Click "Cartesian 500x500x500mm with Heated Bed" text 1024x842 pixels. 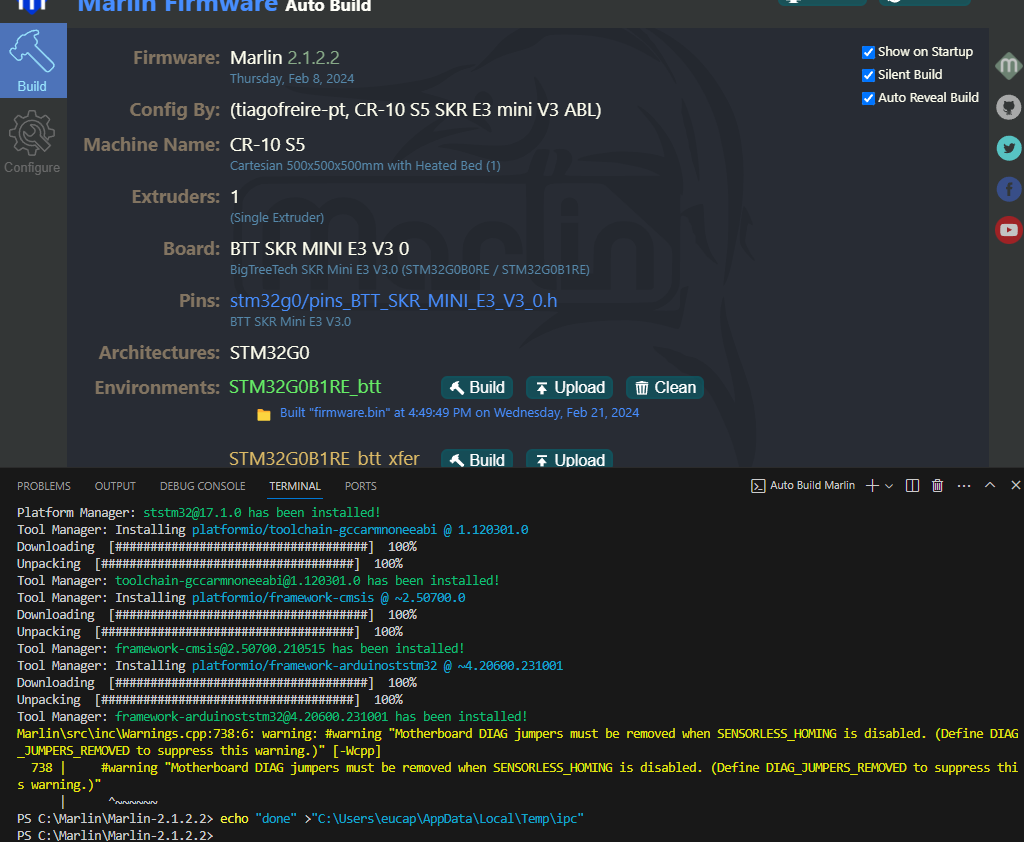[365, 166]
